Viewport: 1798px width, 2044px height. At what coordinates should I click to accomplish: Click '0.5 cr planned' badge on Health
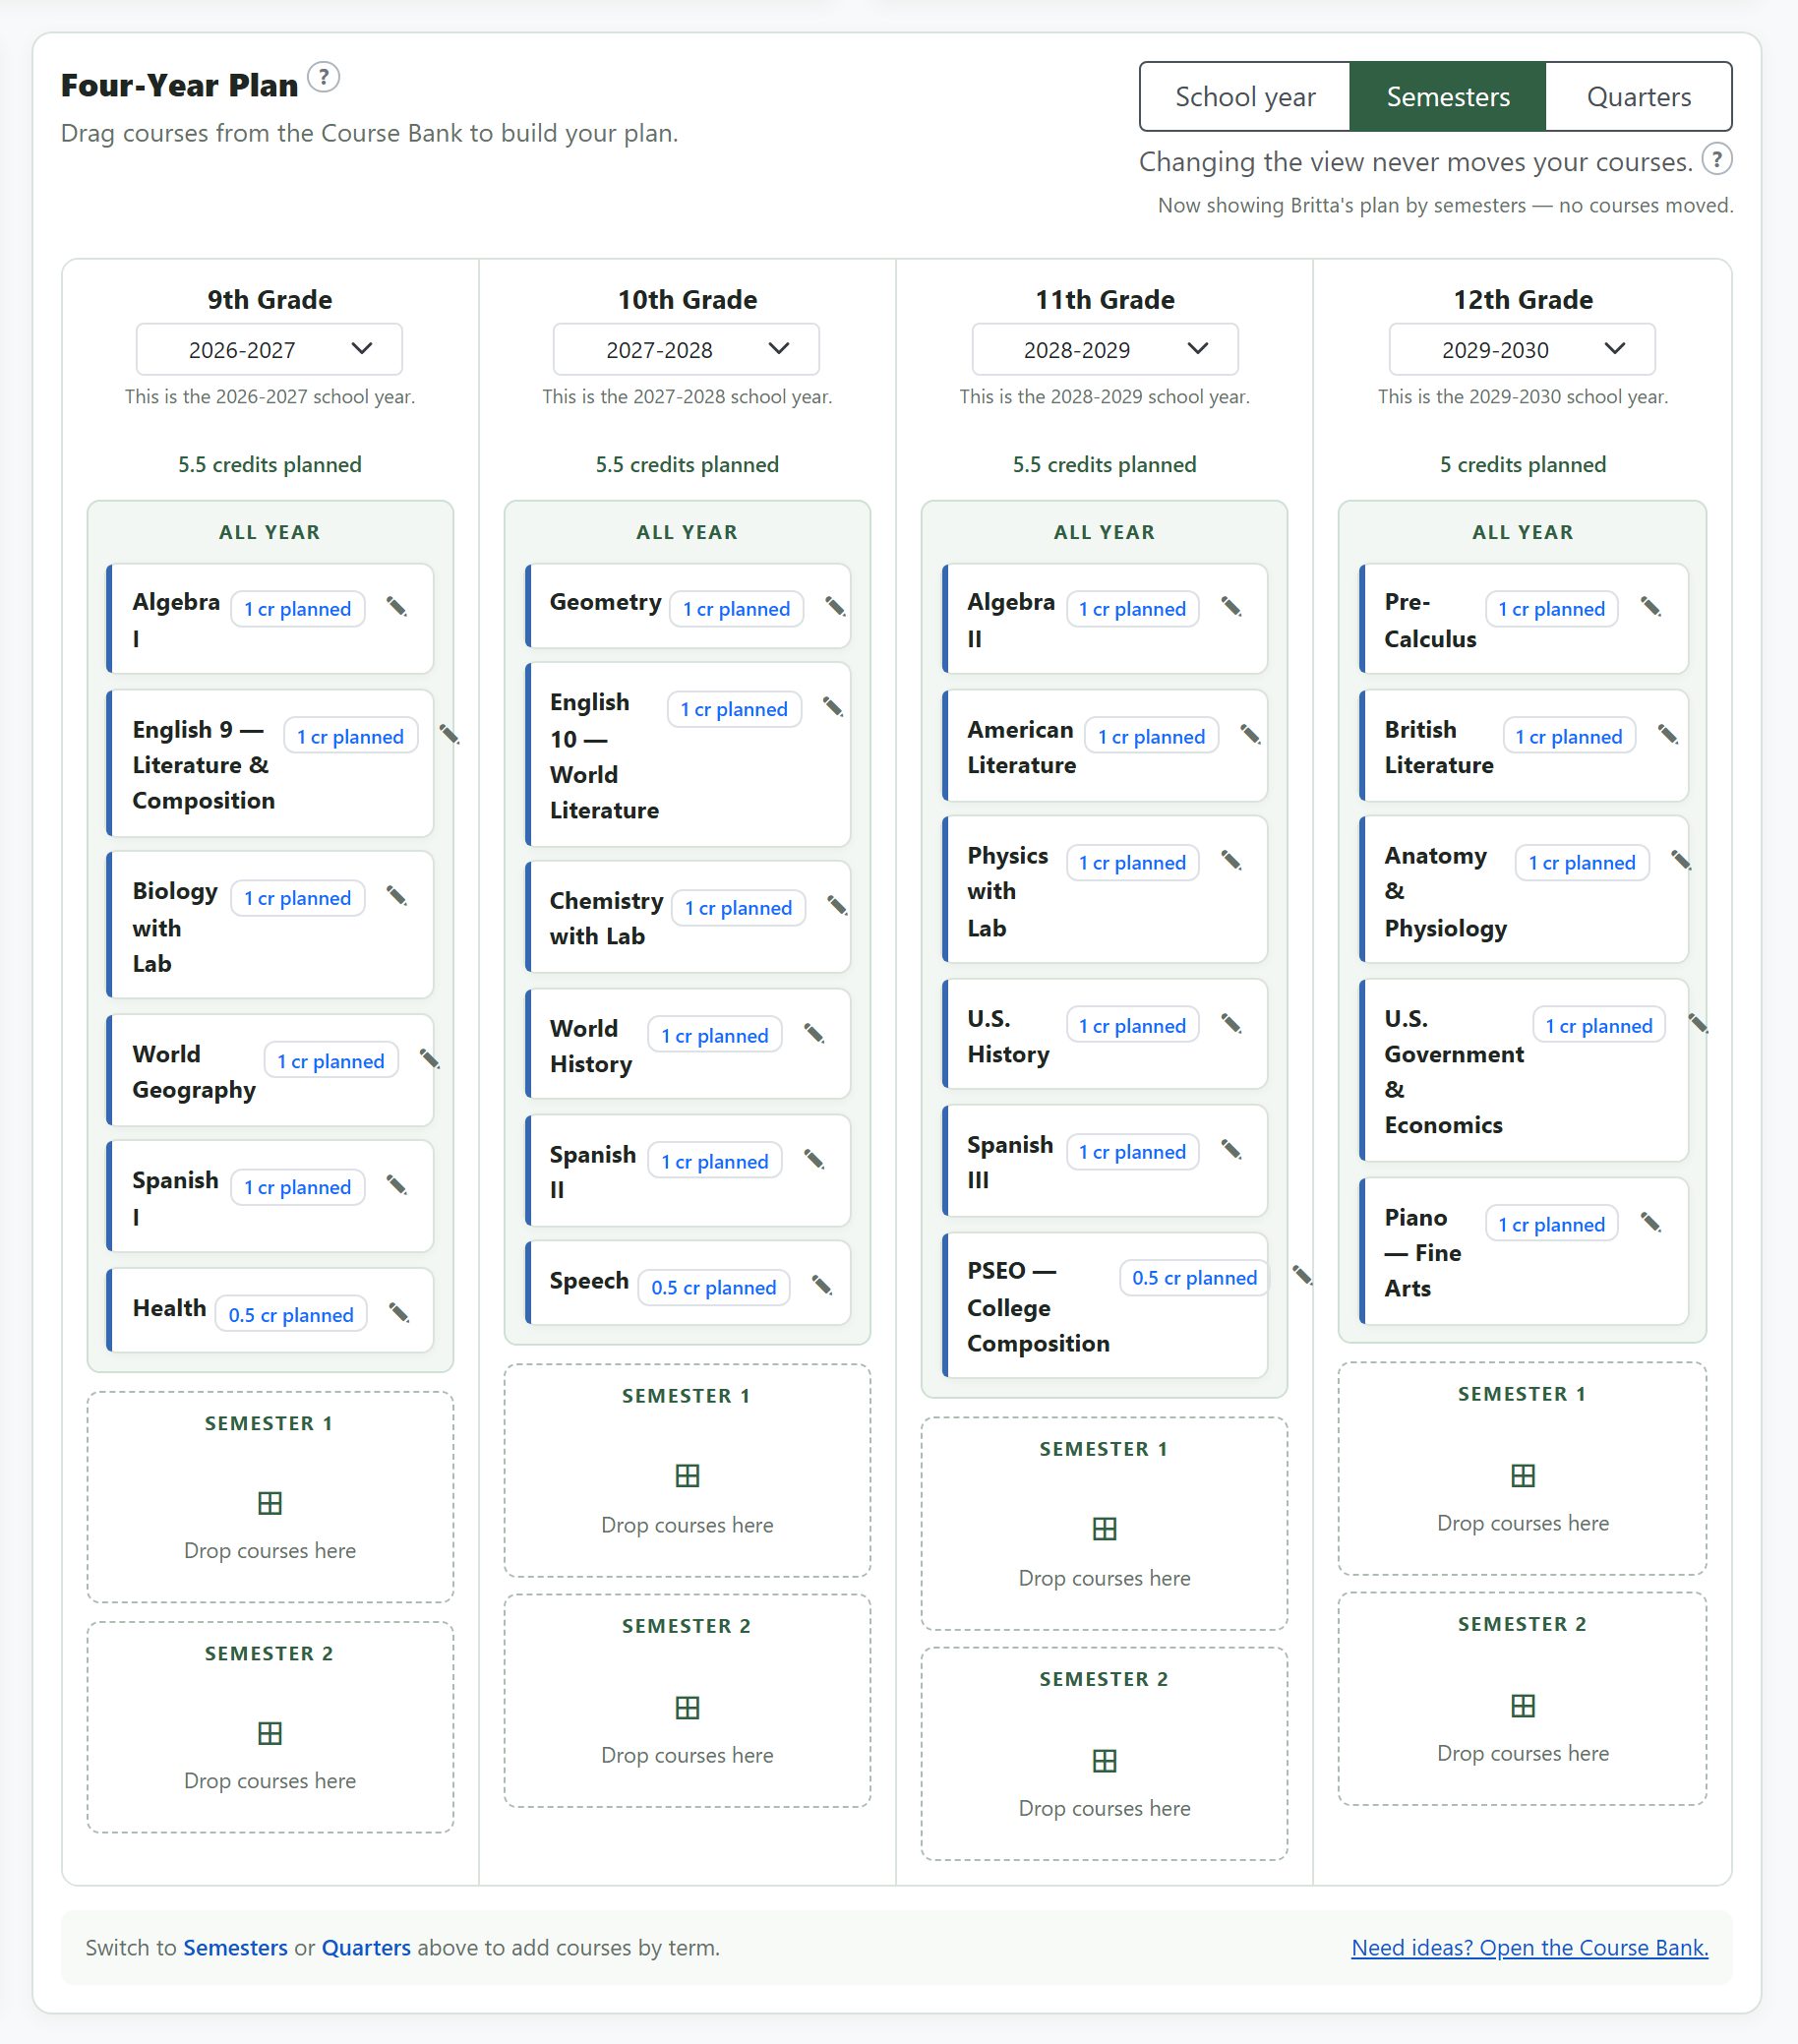(291, 1314)
